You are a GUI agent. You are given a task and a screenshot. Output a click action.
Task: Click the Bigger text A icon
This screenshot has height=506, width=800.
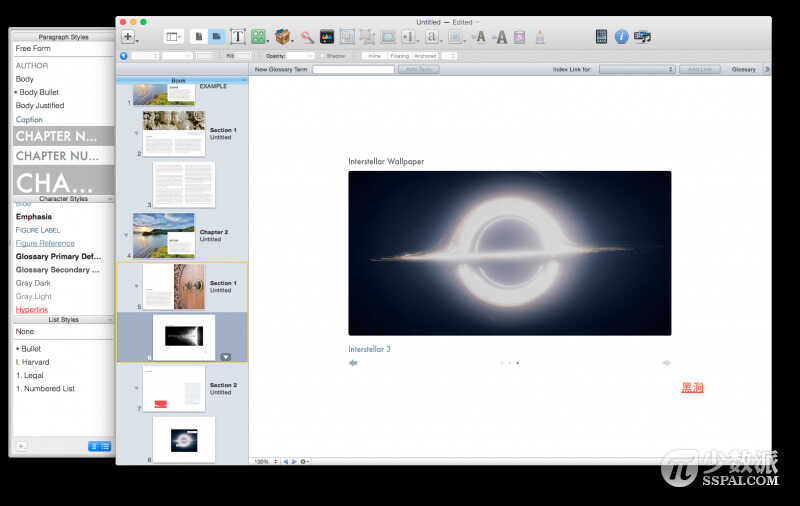coord(501,37)
